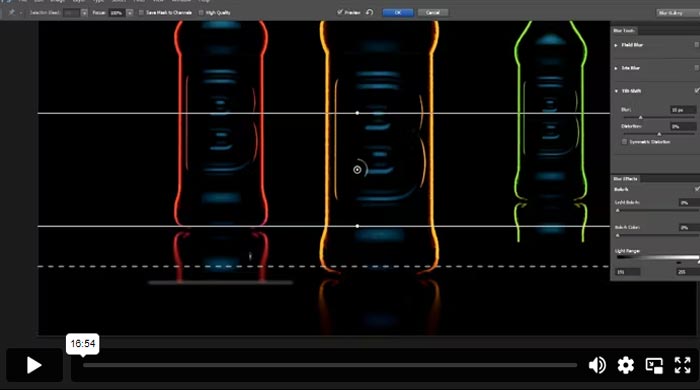Image resolution: width=700 pixels, height=390 pixels.
Task: Select the Blur Effects panel tab
Action: pyautogui.click(x=625, y=178)
